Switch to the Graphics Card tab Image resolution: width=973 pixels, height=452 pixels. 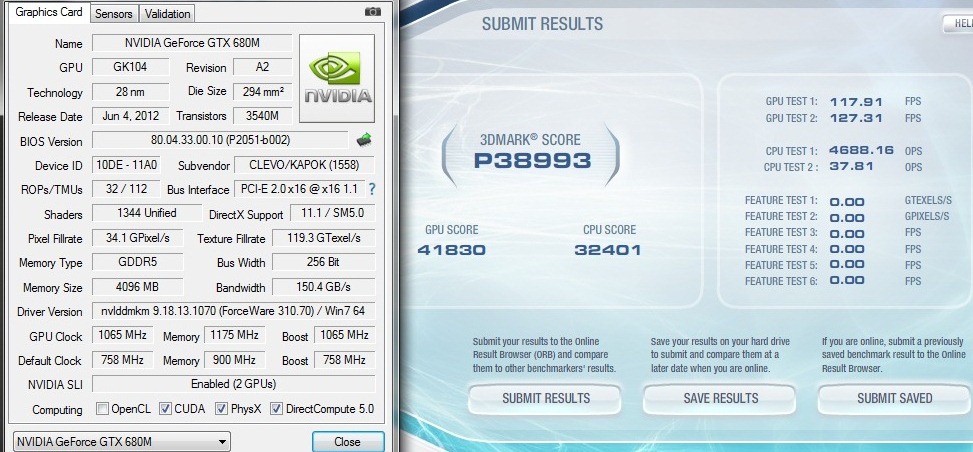point(49,12)
